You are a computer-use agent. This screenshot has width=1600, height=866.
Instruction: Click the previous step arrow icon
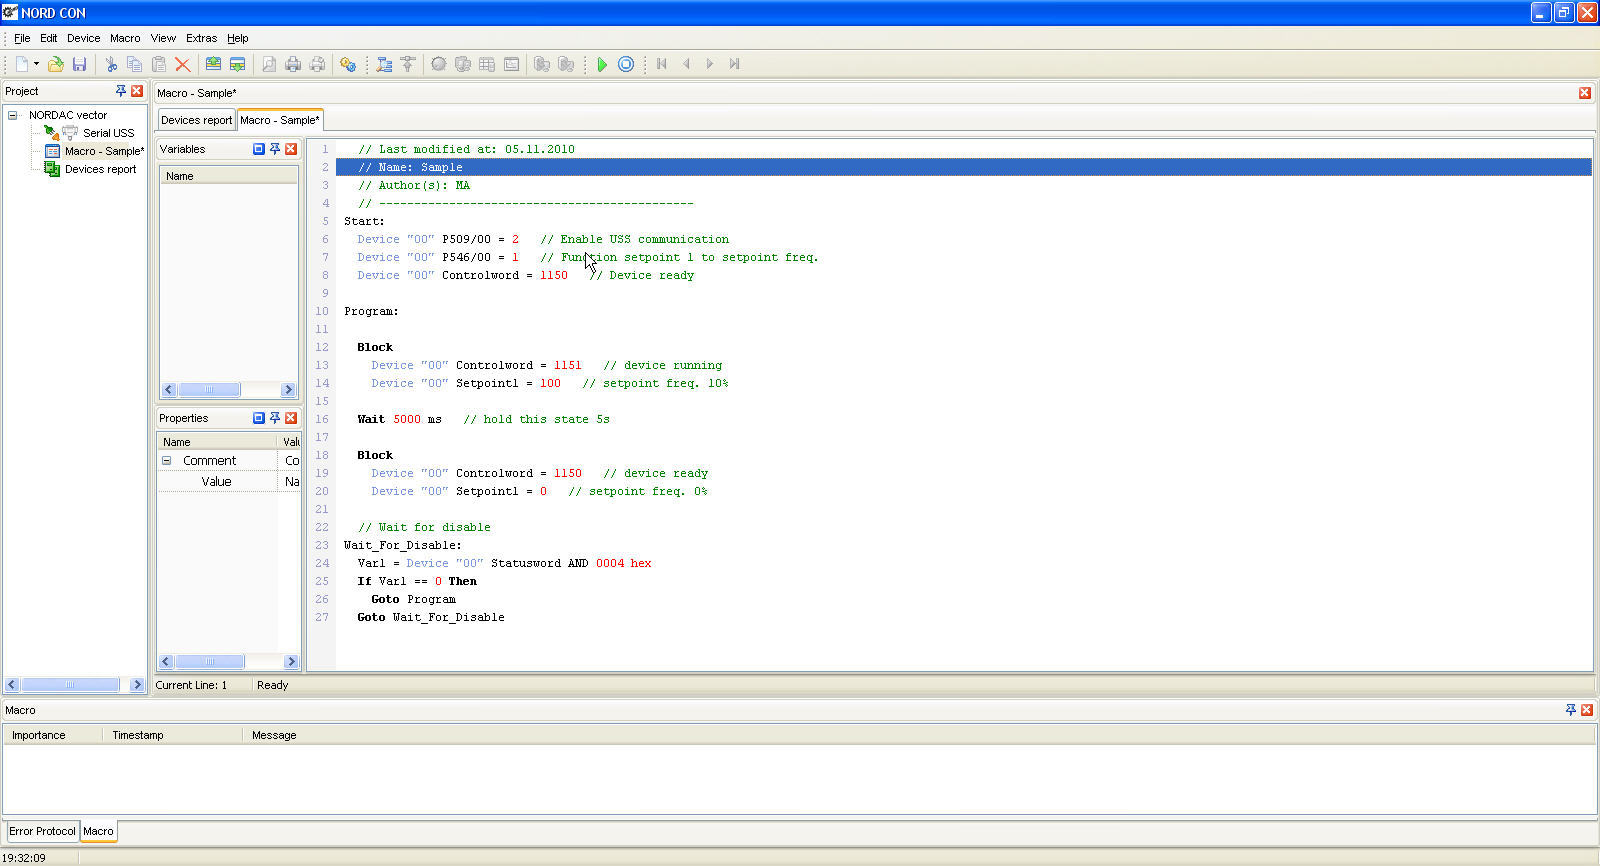pos(686,64)
